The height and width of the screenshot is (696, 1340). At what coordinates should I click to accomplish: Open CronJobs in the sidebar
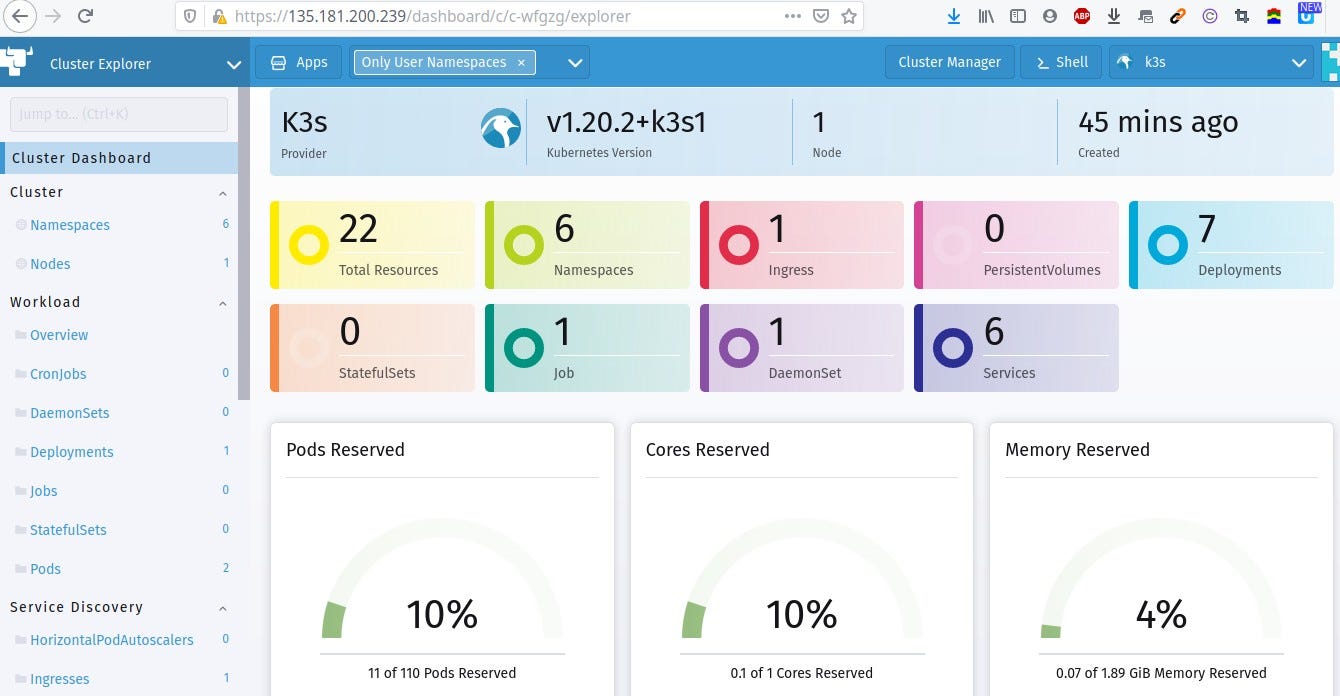(58, 374)
